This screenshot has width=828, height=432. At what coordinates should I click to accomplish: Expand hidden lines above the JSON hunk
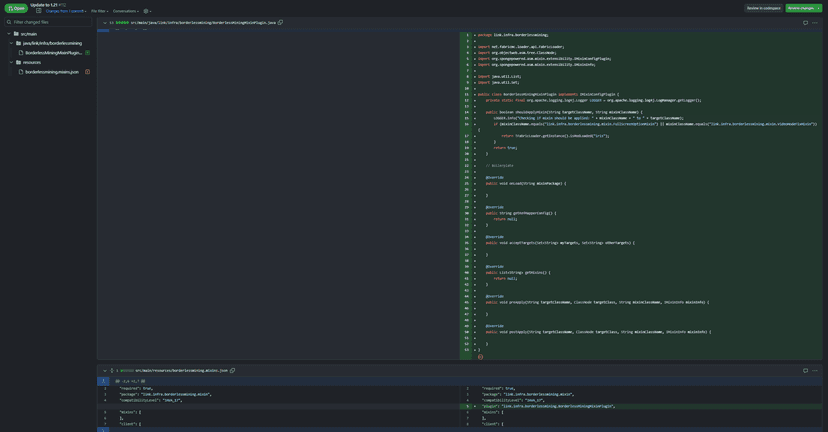(x=104, y=381)
